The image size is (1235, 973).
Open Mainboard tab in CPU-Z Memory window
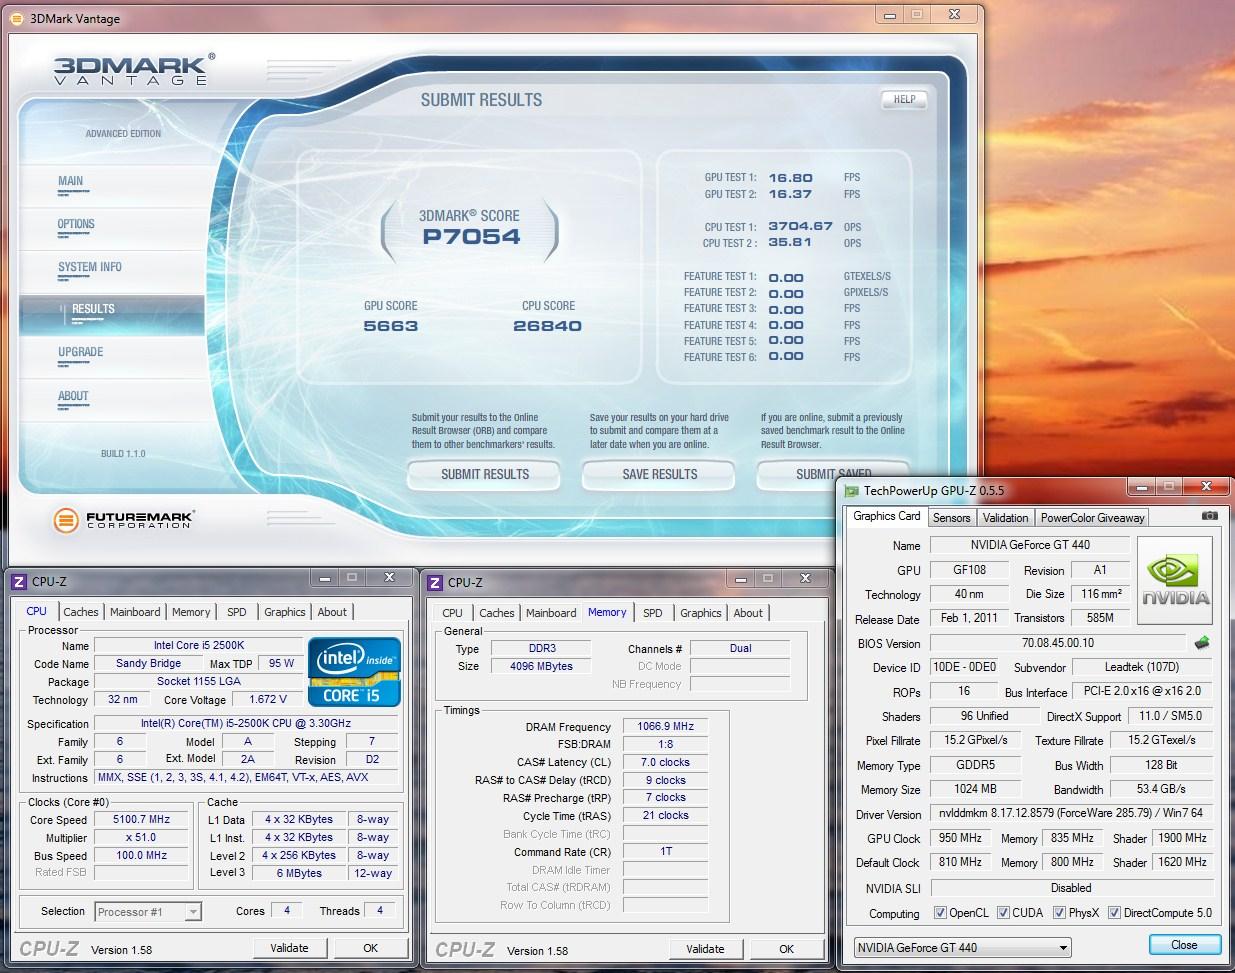pyautogui.click(x=551, y=613)
